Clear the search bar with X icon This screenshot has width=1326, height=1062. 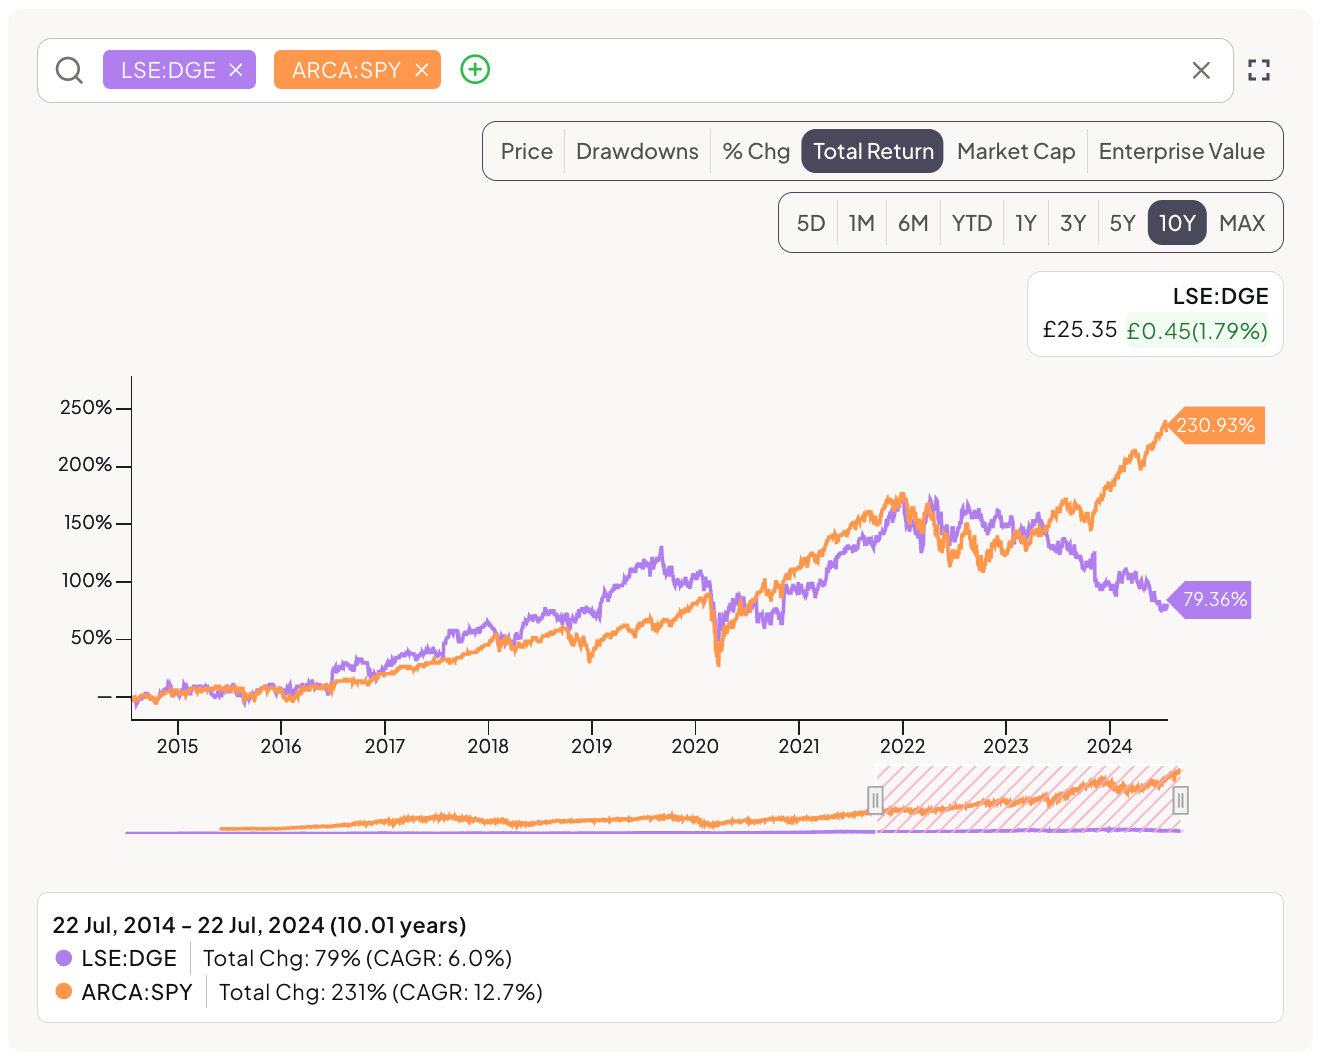point(1201,70)
